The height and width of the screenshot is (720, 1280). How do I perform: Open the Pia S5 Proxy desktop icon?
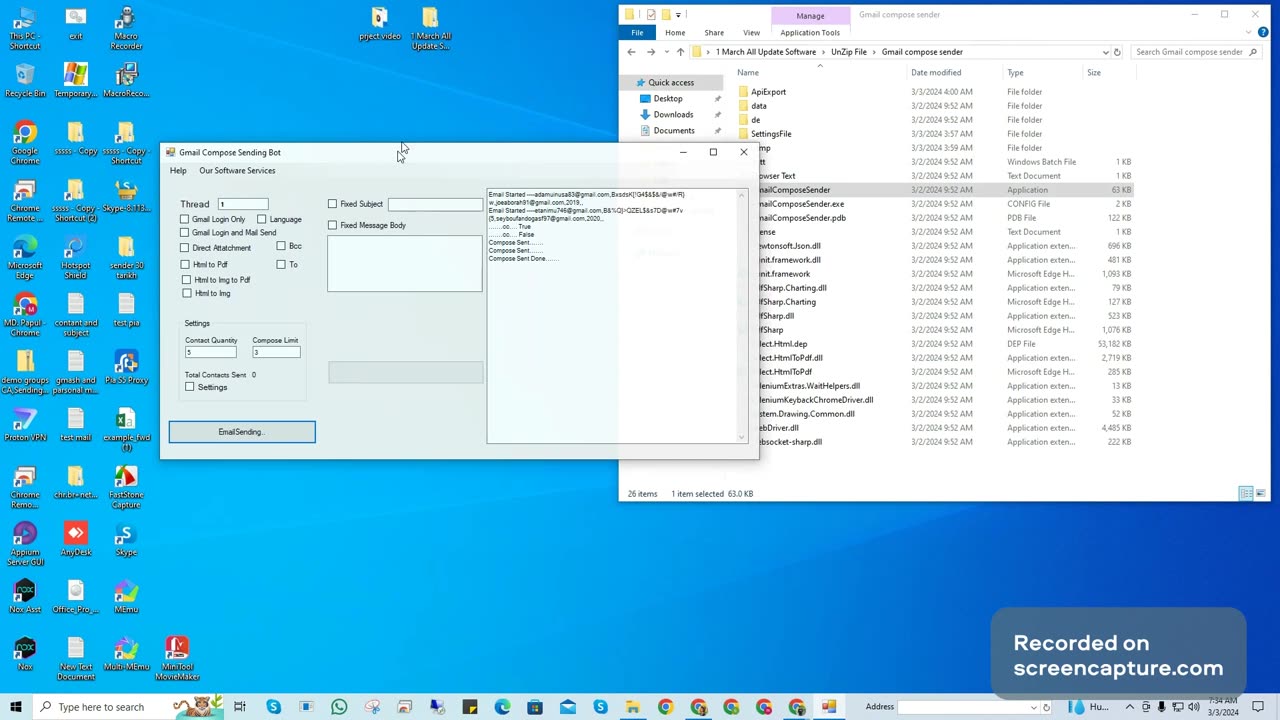(x=126, y=367)
